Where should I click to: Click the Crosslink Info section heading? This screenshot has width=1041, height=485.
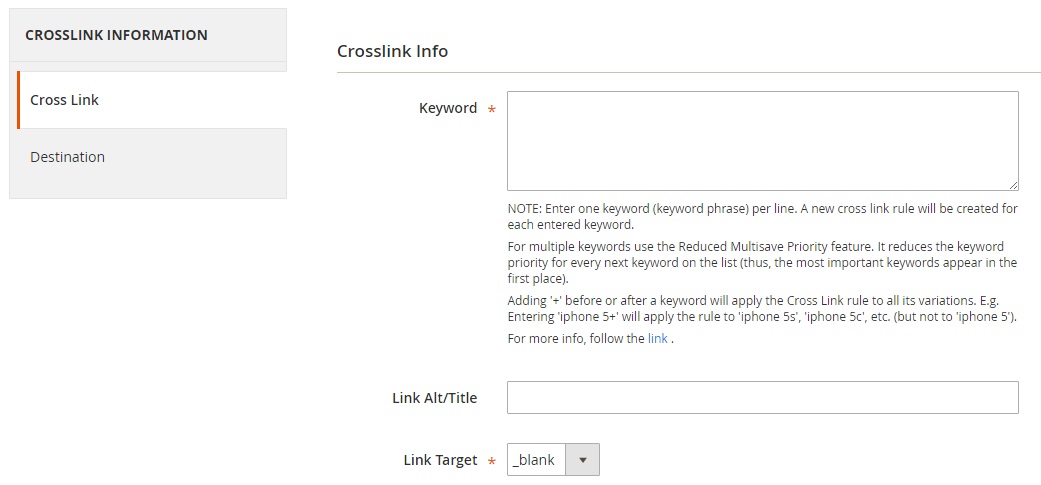point(392,51)
